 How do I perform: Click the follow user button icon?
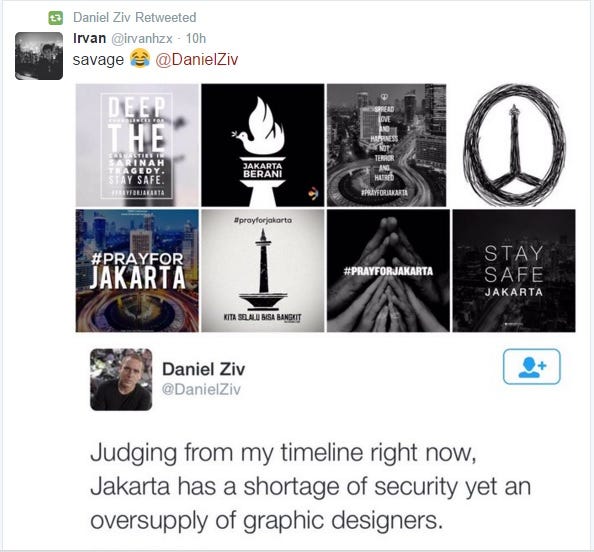[531, 366]
